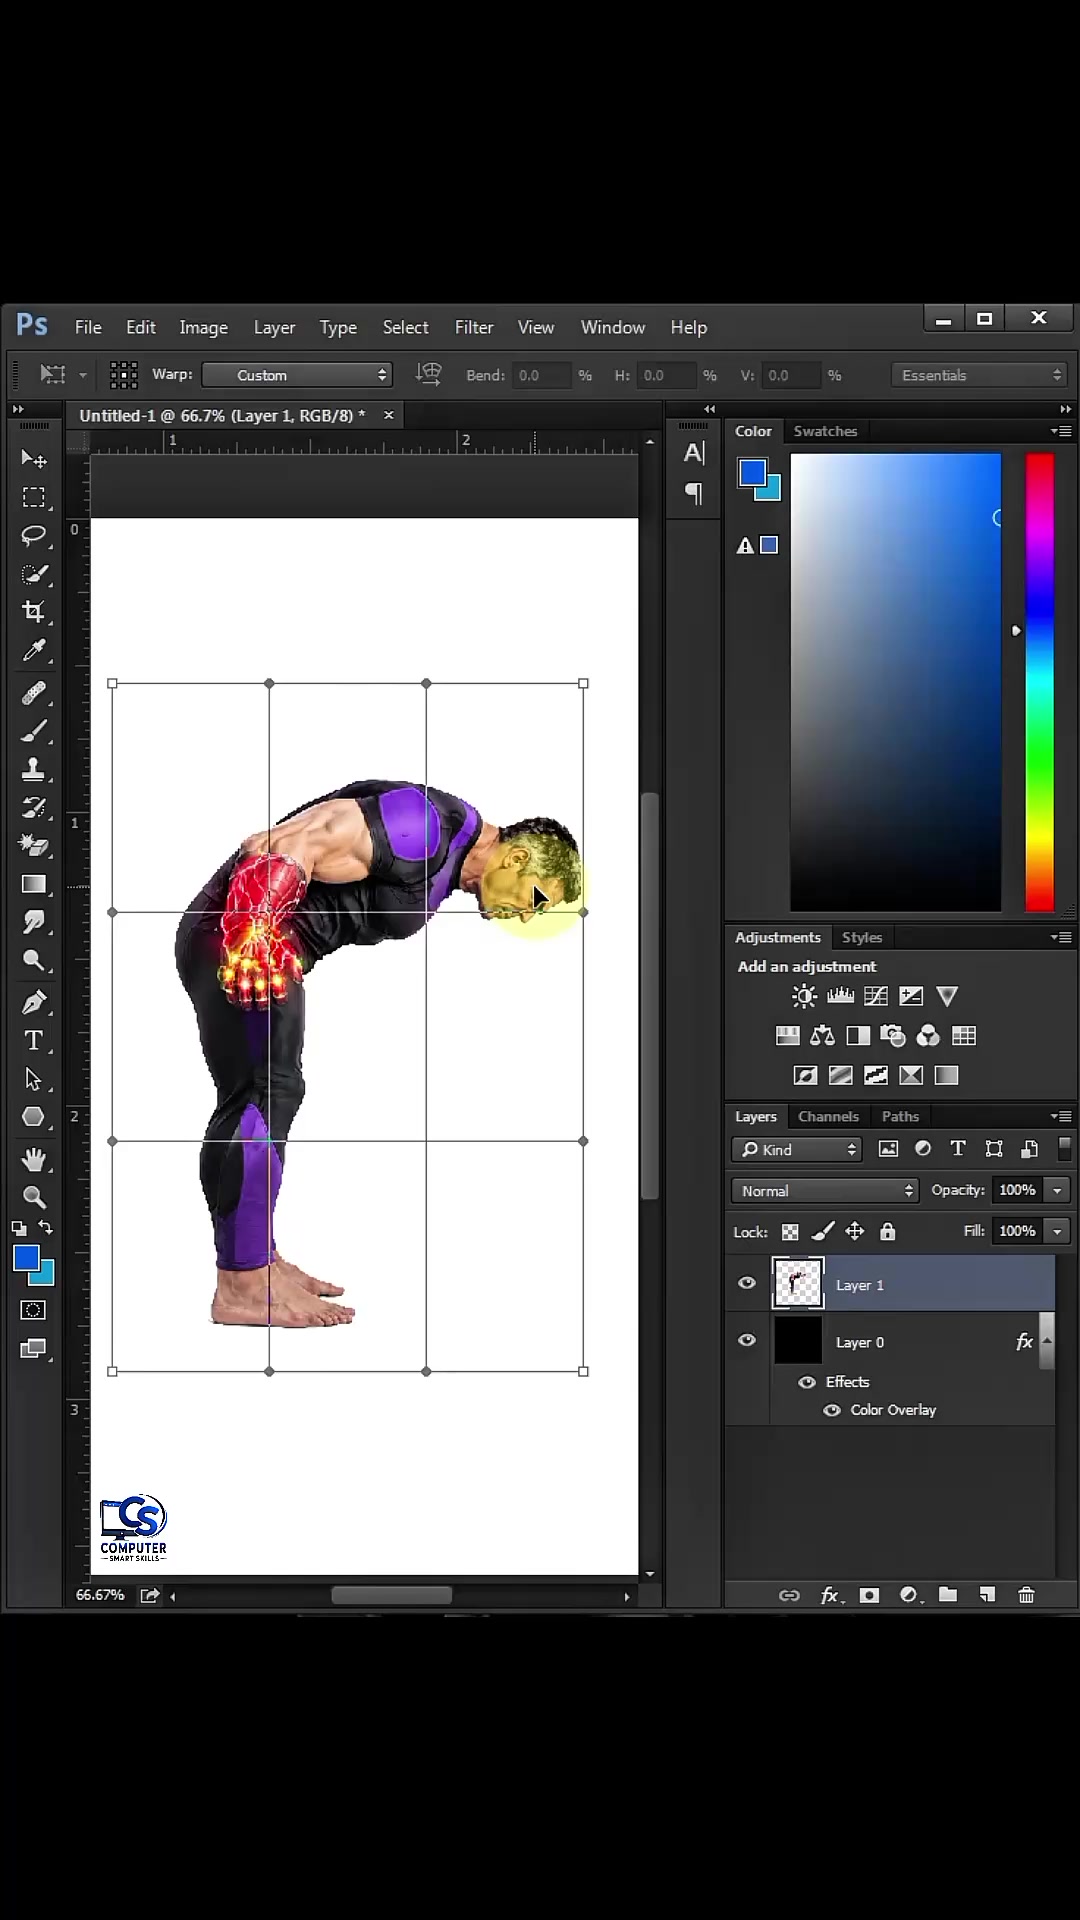Image resolution: width=1080 pixels, height=1920 pixels.
Task: Open the Window menu
Action: tap(613, 327)
